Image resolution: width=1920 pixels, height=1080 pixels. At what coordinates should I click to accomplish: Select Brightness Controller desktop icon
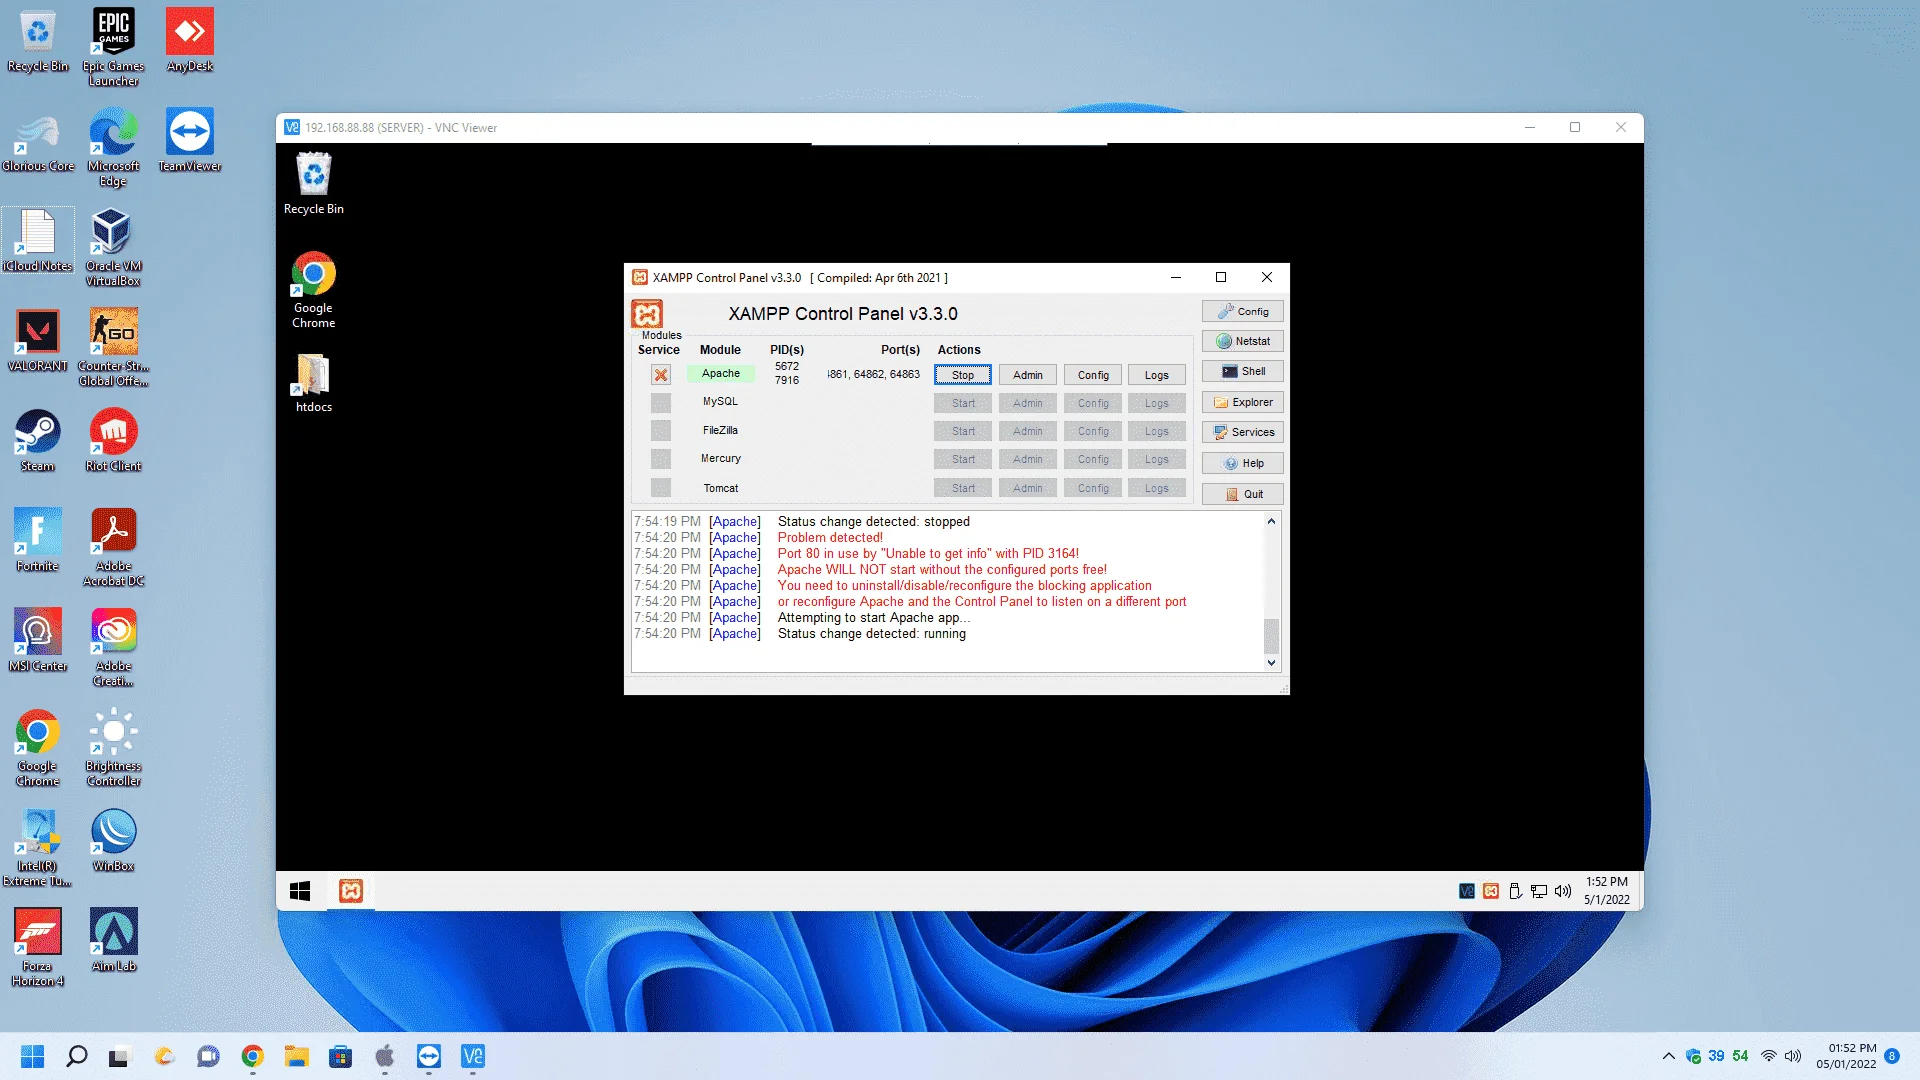113,747
